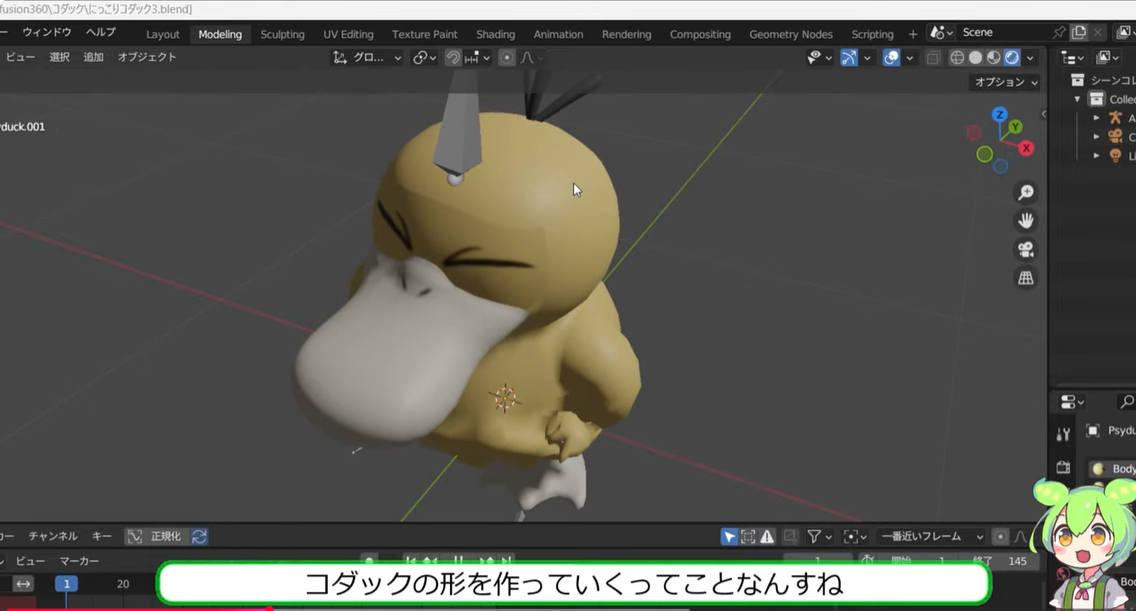The height and width of the screenshot is (611, 1136).
Task: Open the 一番近いフレーム snap dropdown
Action: (930, 536)
